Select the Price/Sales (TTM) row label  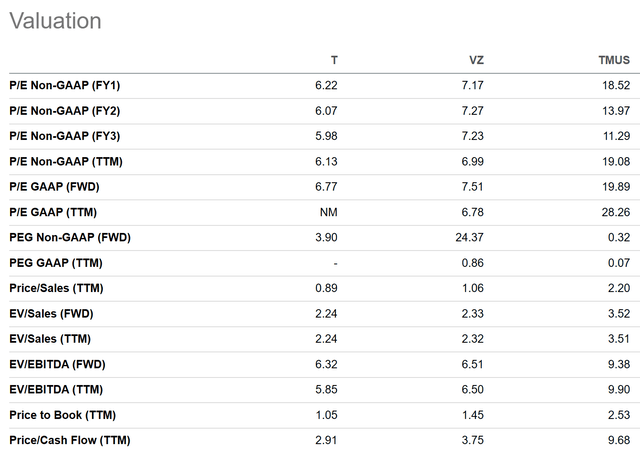point(55,288)
